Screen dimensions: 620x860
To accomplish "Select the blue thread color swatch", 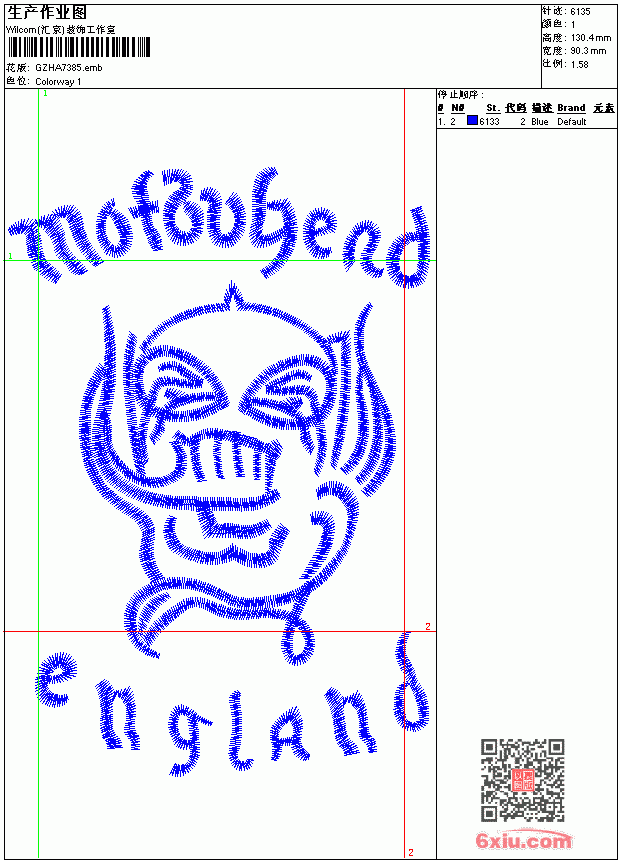I will coord(472,121).
